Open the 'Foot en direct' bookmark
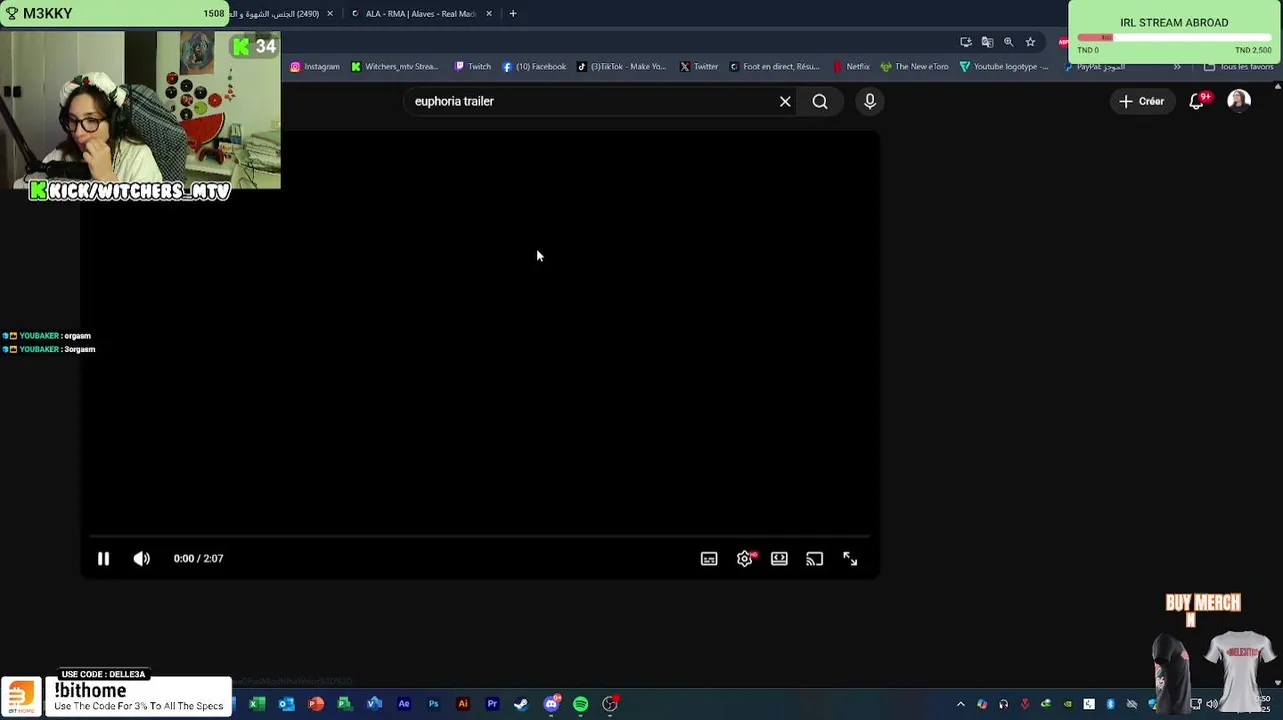Image resolution: width=1283 pixels, height=720 pixels. [x=775, y=67]
